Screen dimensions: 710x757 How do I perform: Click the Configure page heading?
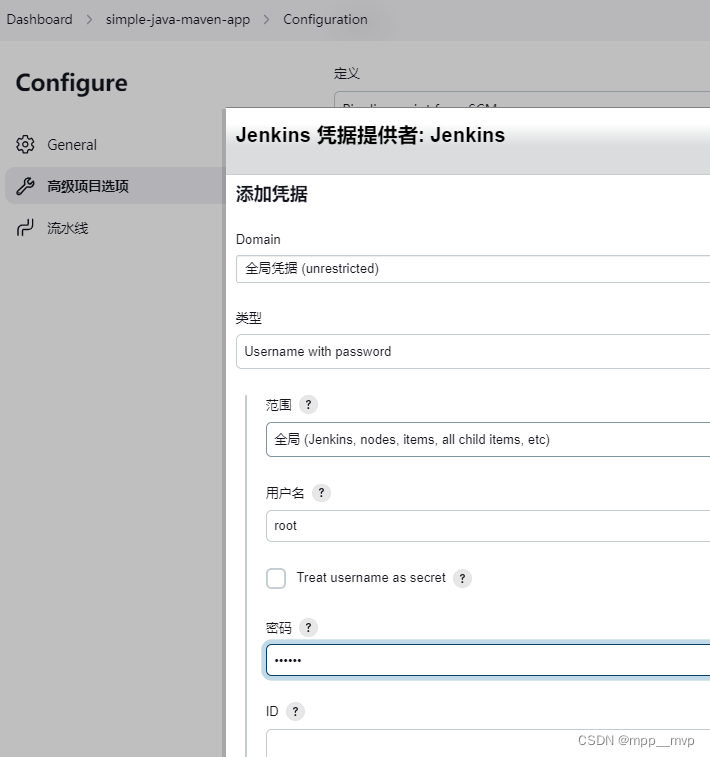pos(72,83)
